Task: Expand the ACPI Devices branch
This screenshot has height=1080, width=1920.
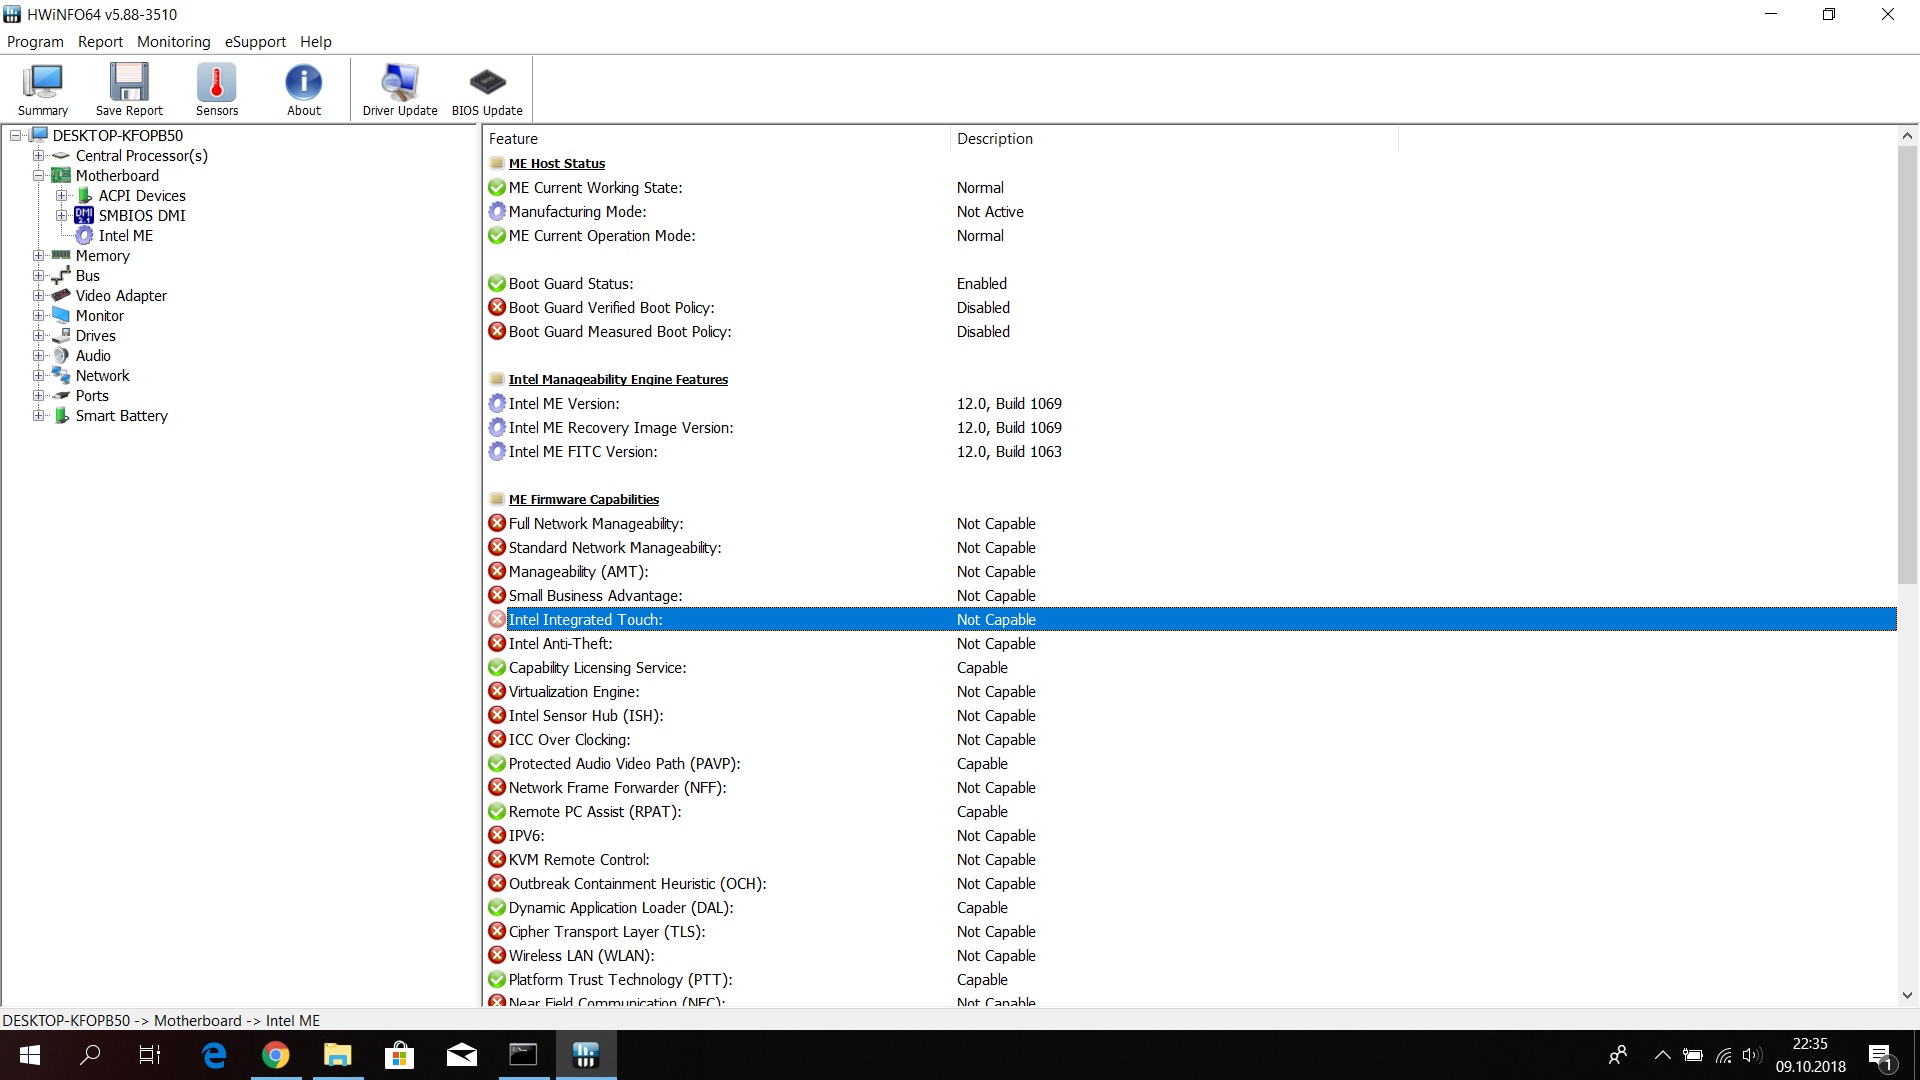Action: click(62, 196)
